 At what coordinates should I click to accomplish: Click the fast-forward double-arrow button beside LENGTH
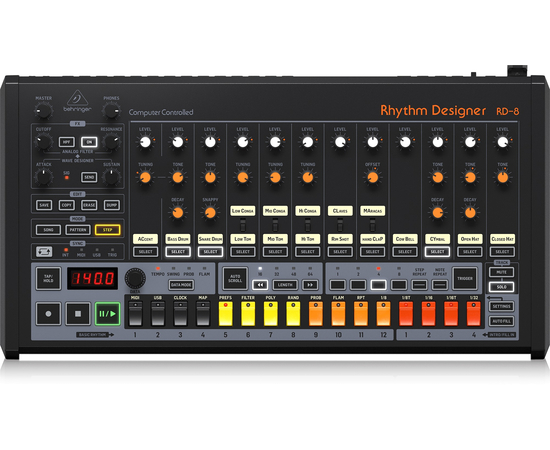(x=310, y=285)
